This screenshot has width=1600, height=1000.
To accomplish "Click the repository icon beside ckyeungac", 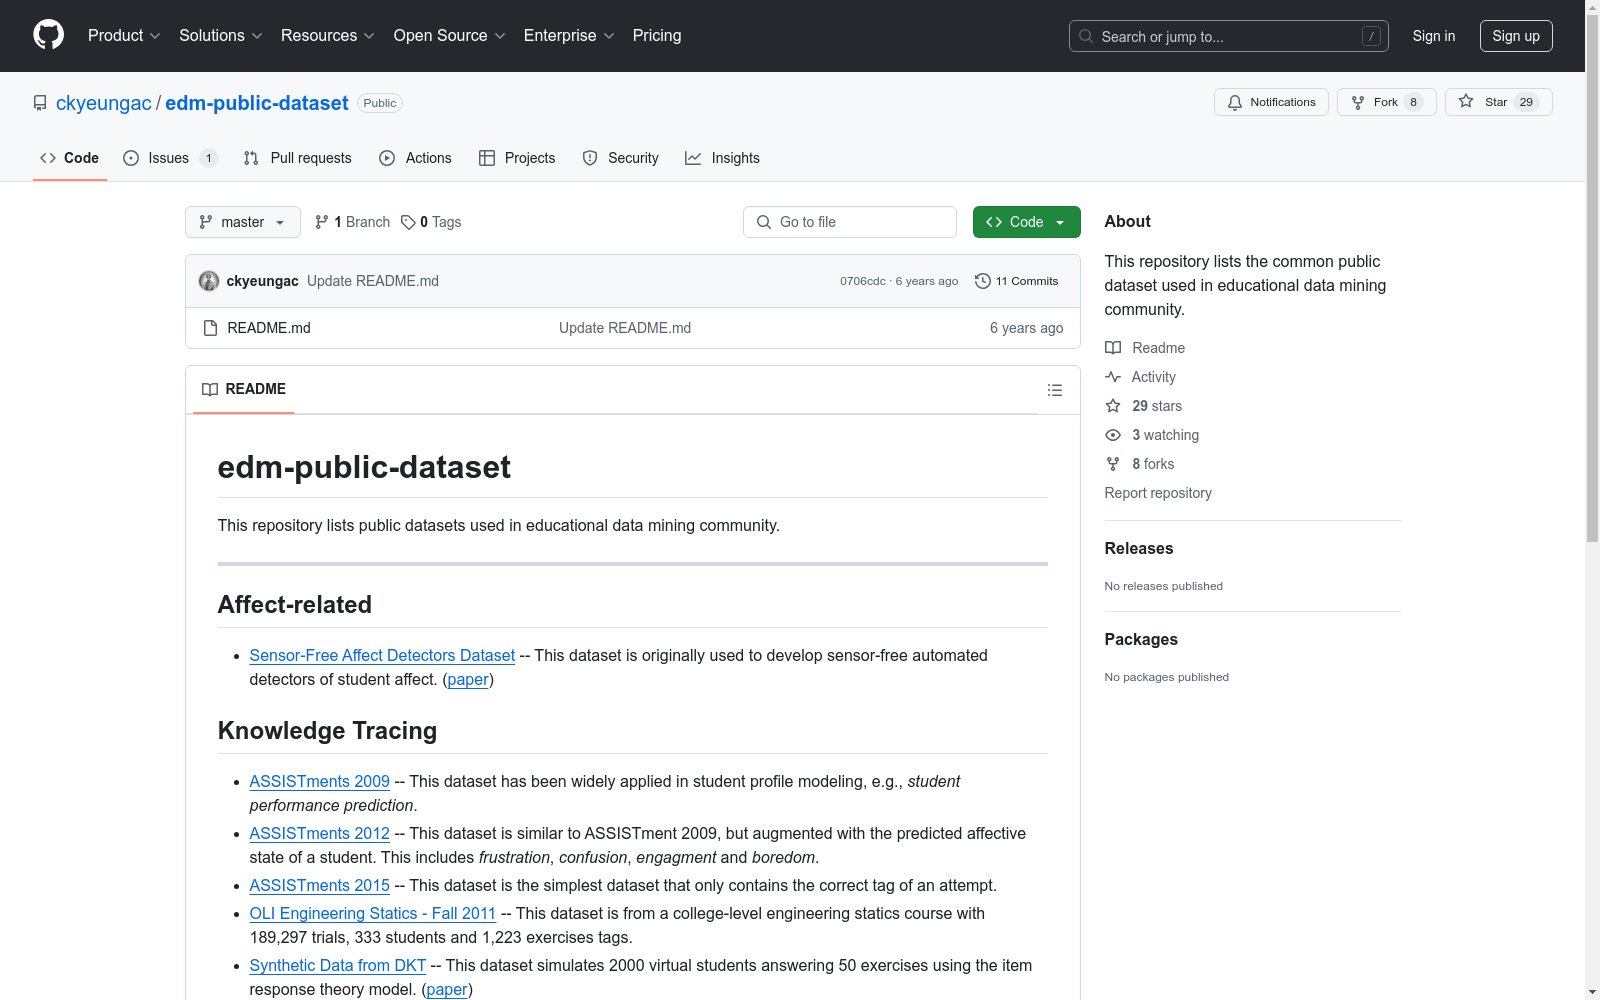I will point(40,103).
